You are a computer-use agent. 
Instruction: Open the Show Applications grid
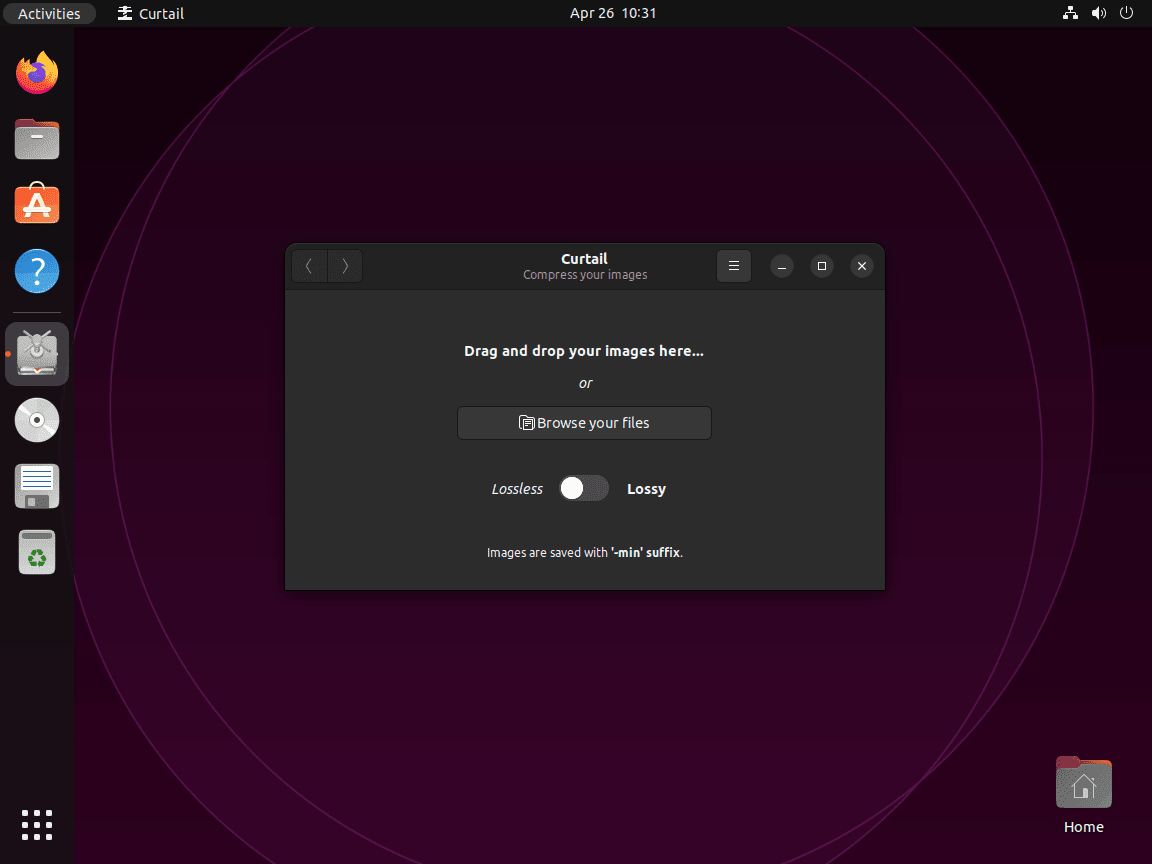(x=36, y=824)
